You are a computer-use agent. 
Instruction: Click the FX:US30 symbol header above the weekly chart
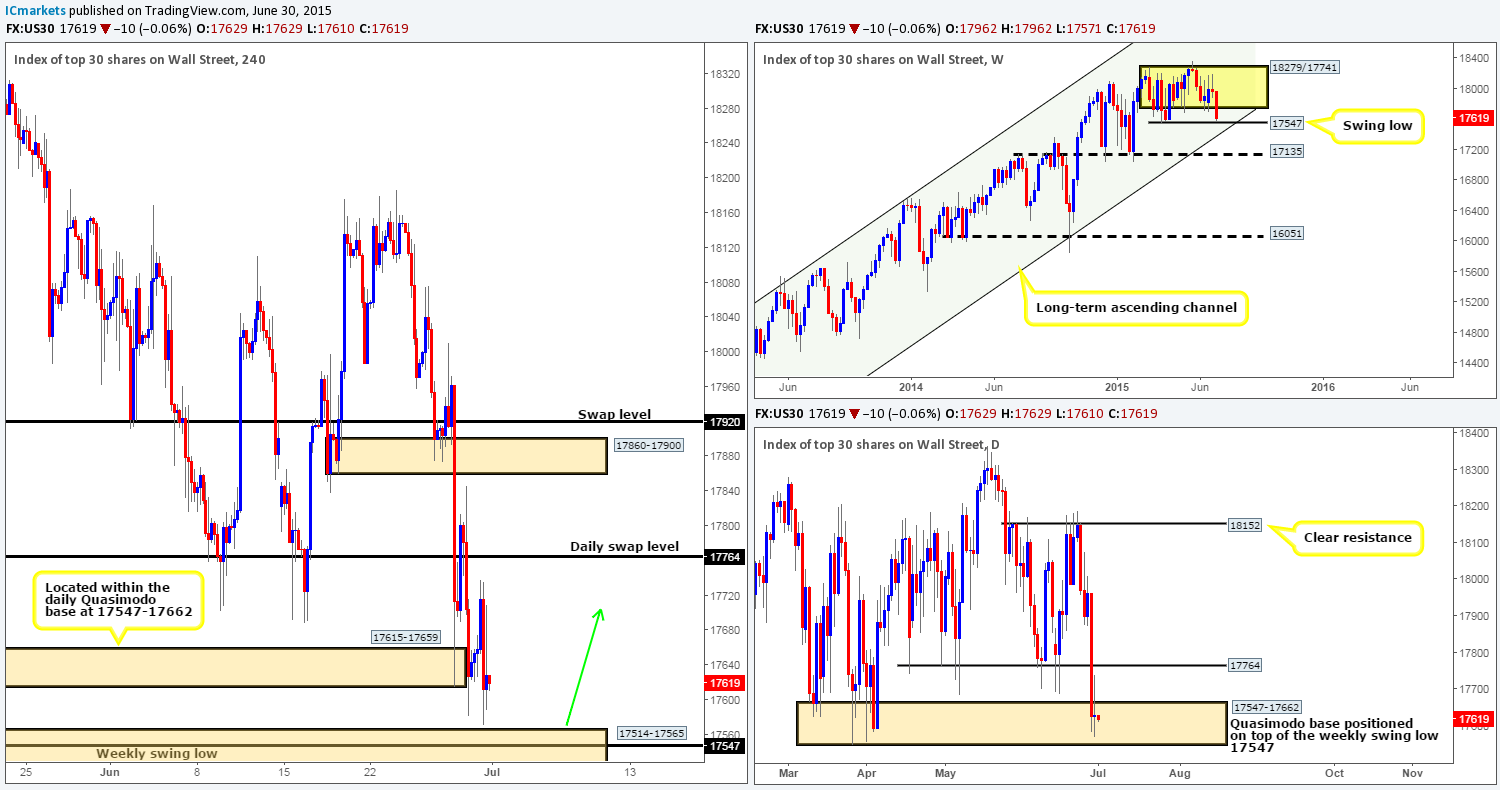click(x=778, y=29)
